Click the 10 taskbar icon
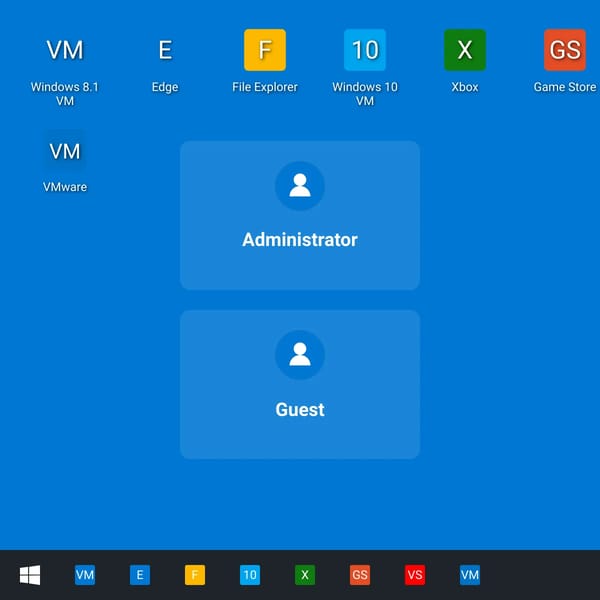The image size is (600, 600). [x=250, y=575]
